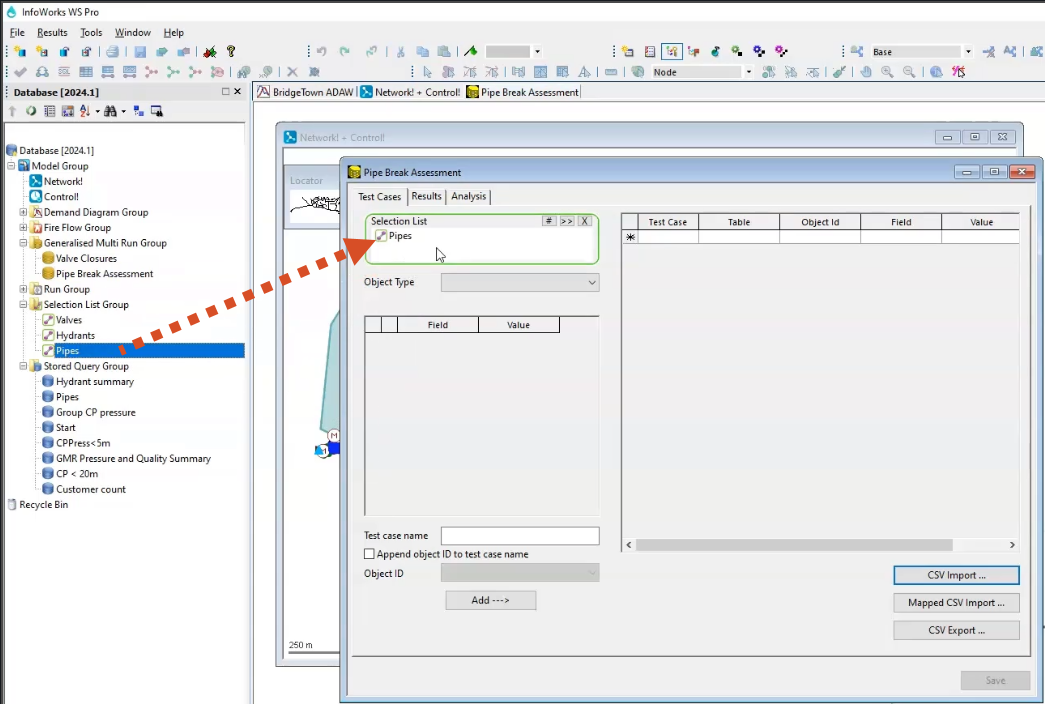Click the Add ---> button
The image size is (1045, 704).
[491, 600]
